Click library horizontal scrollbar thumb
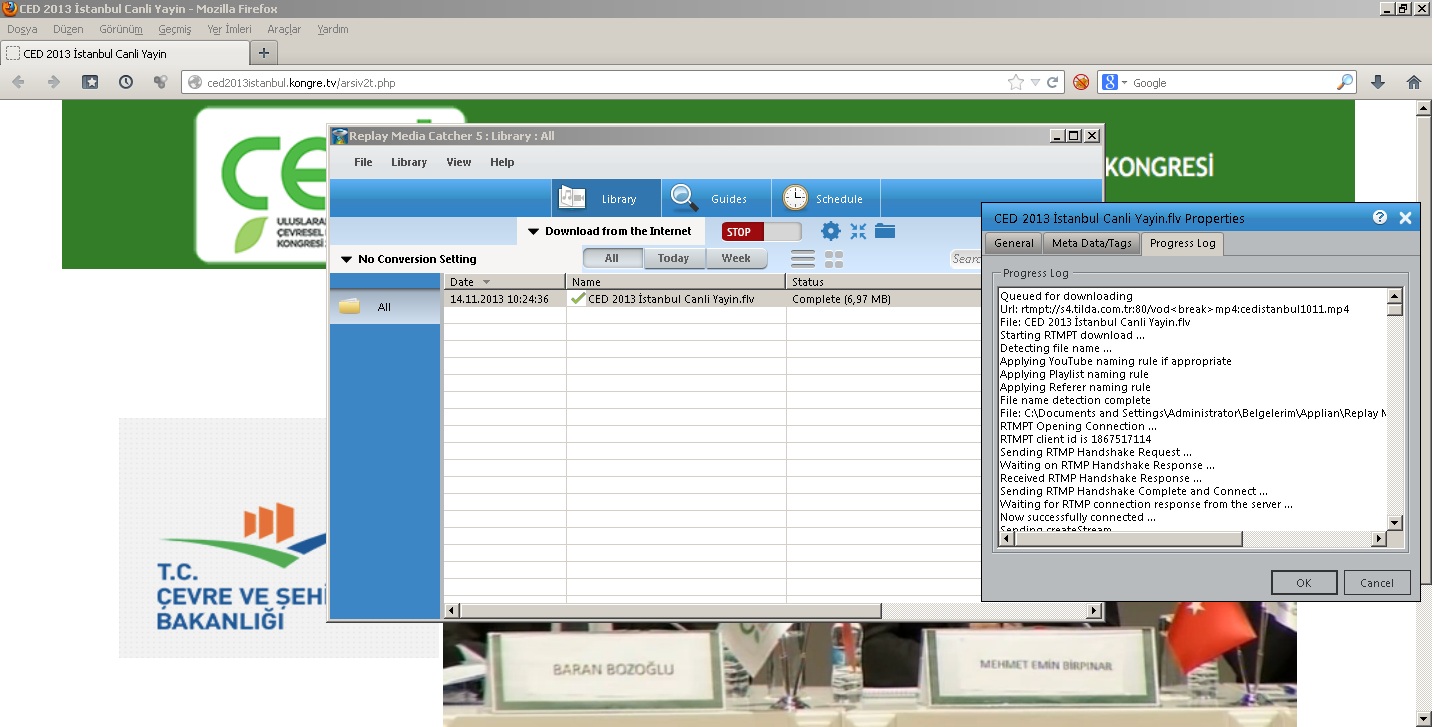Screen dimensions: 1434x727 click(x=669, y=610)
